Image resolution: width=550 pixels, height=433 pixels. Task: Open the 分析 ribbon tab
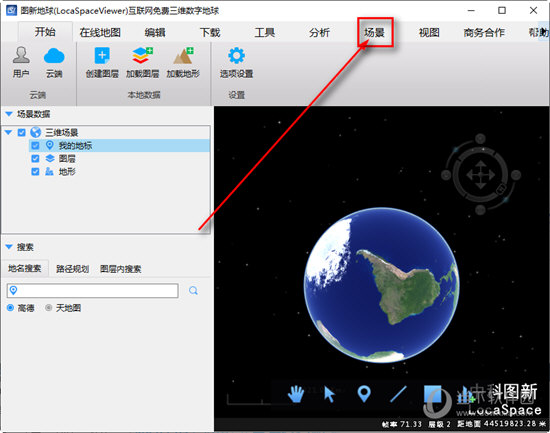point(320,33)
